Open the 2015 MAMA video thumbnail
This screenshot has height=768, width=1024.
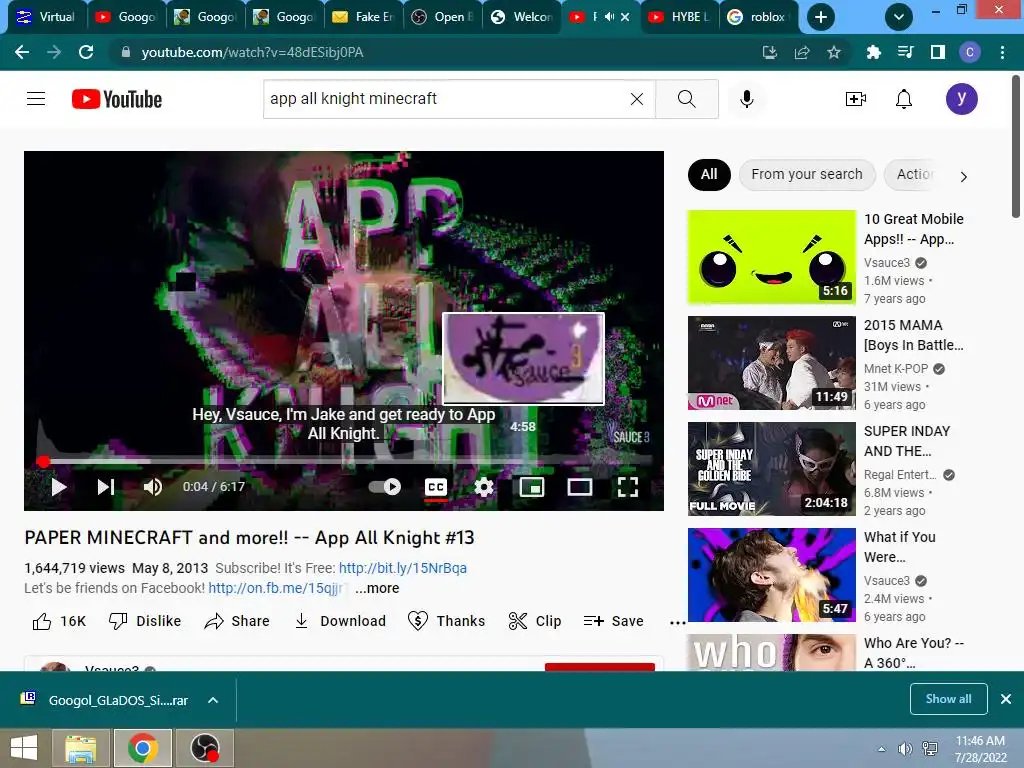[771, 363]
